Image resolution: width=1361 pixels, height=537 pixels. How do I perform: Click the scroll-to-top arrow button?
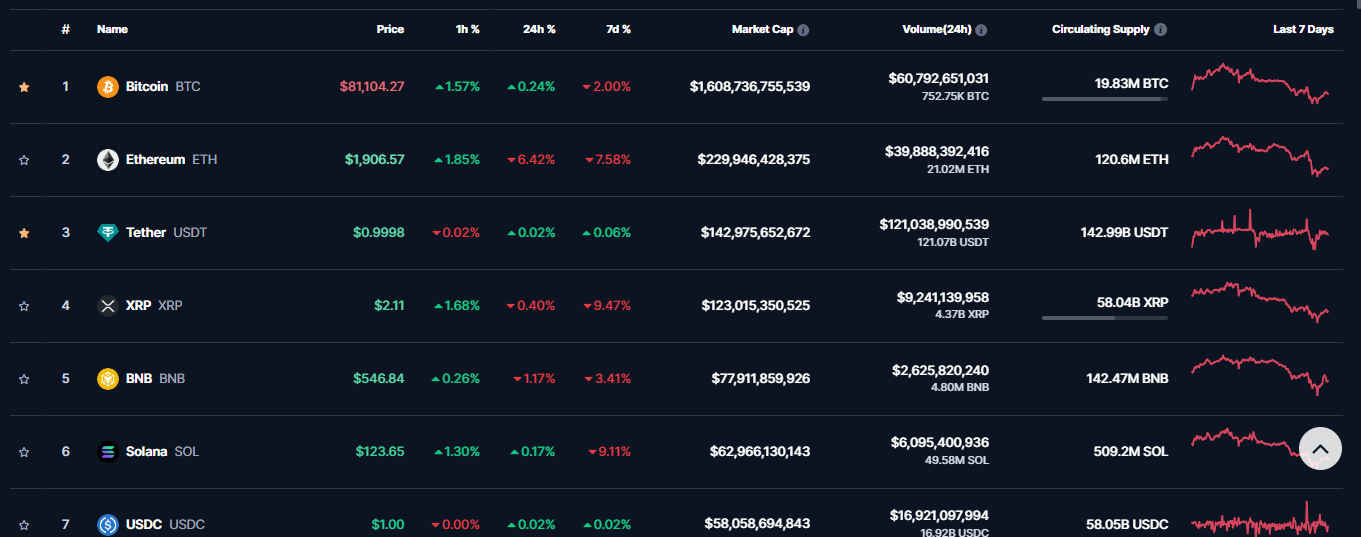click(x=1320, y=449)
